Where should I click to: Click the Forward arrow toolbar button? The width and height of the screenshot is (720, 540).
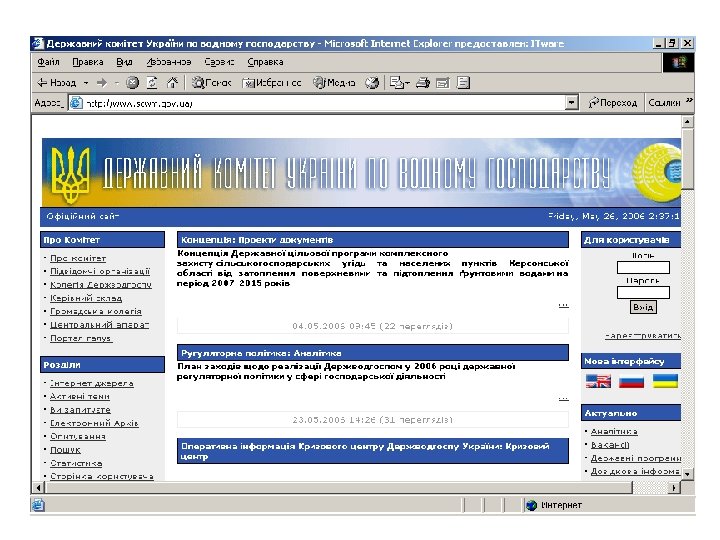101,83
